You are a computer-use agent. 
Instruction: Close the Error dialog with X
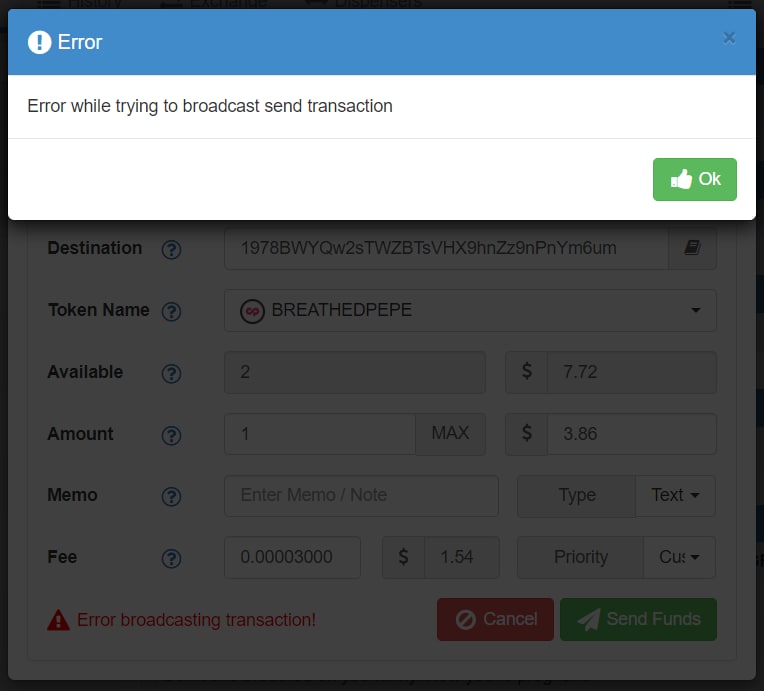[x=729, y=38]
